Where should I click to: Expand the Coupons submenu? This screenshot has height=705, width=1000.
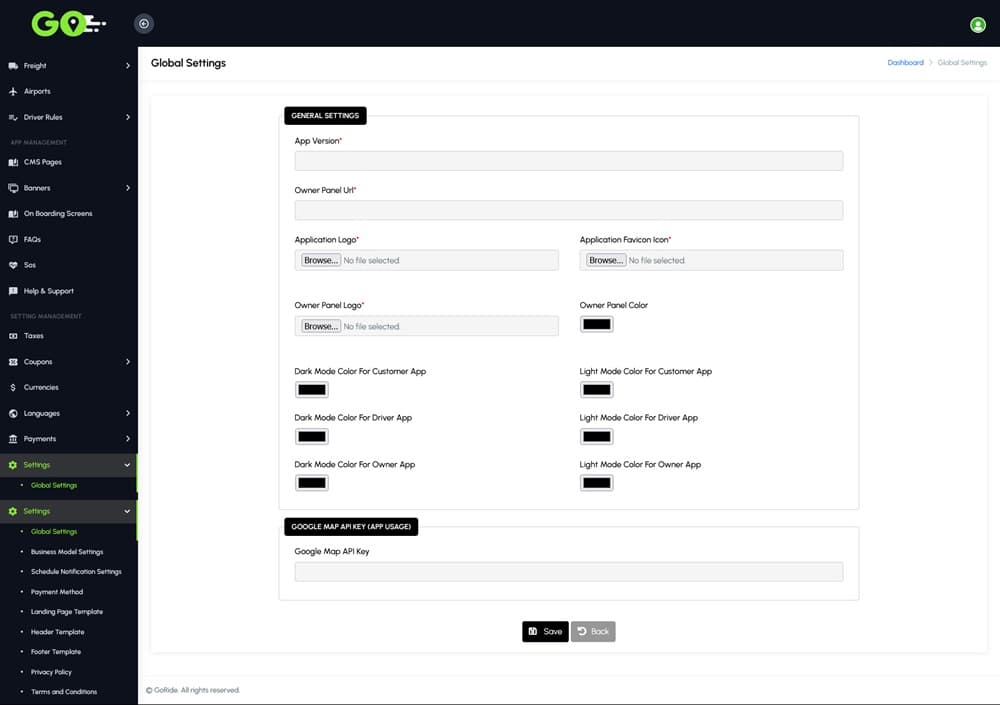click(x=127, y=362)
